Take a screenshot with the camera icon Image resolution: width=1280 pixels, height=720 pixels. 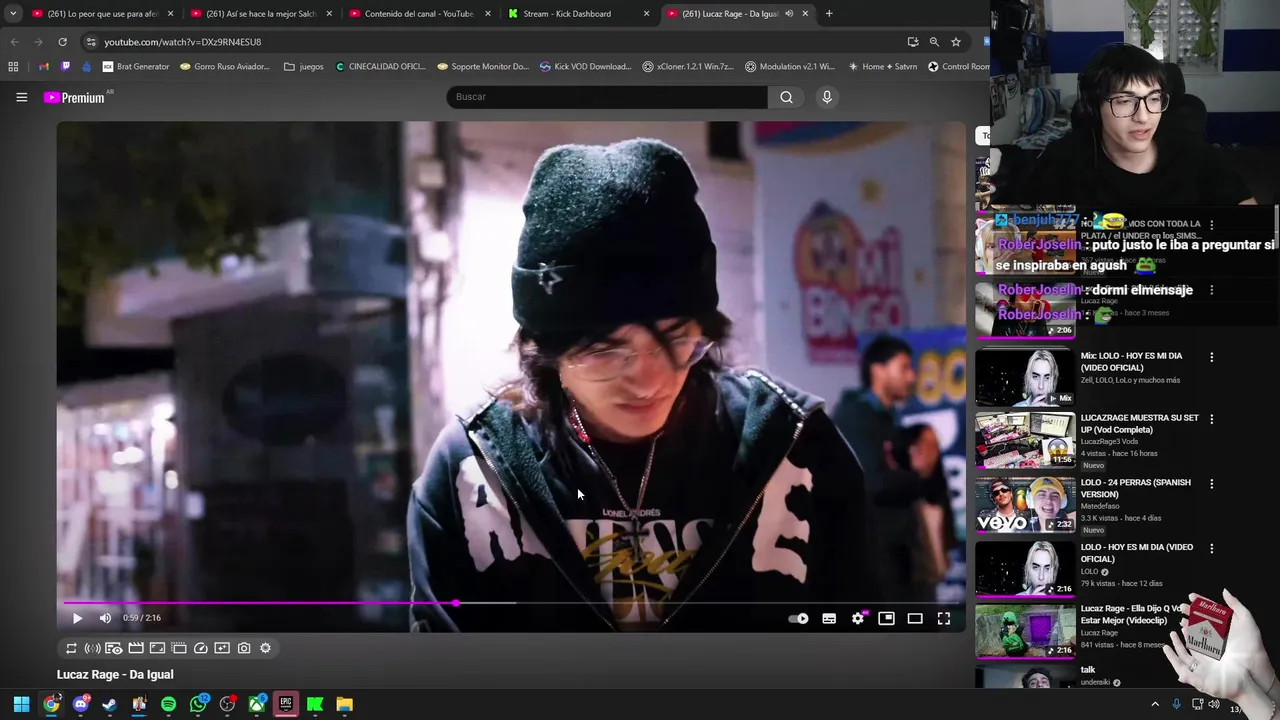[244, 648]
